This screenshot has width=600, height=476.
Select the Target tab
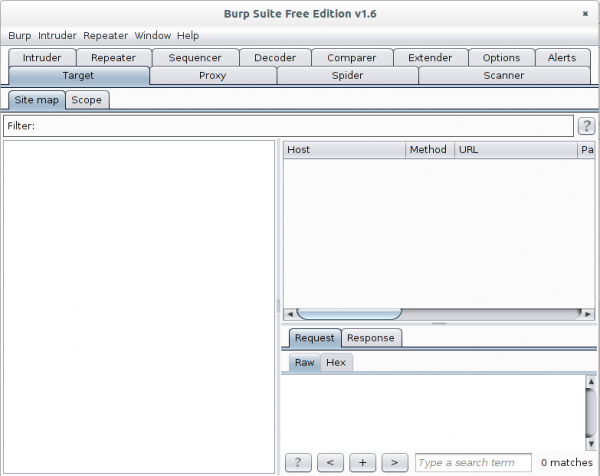(78, 76)
